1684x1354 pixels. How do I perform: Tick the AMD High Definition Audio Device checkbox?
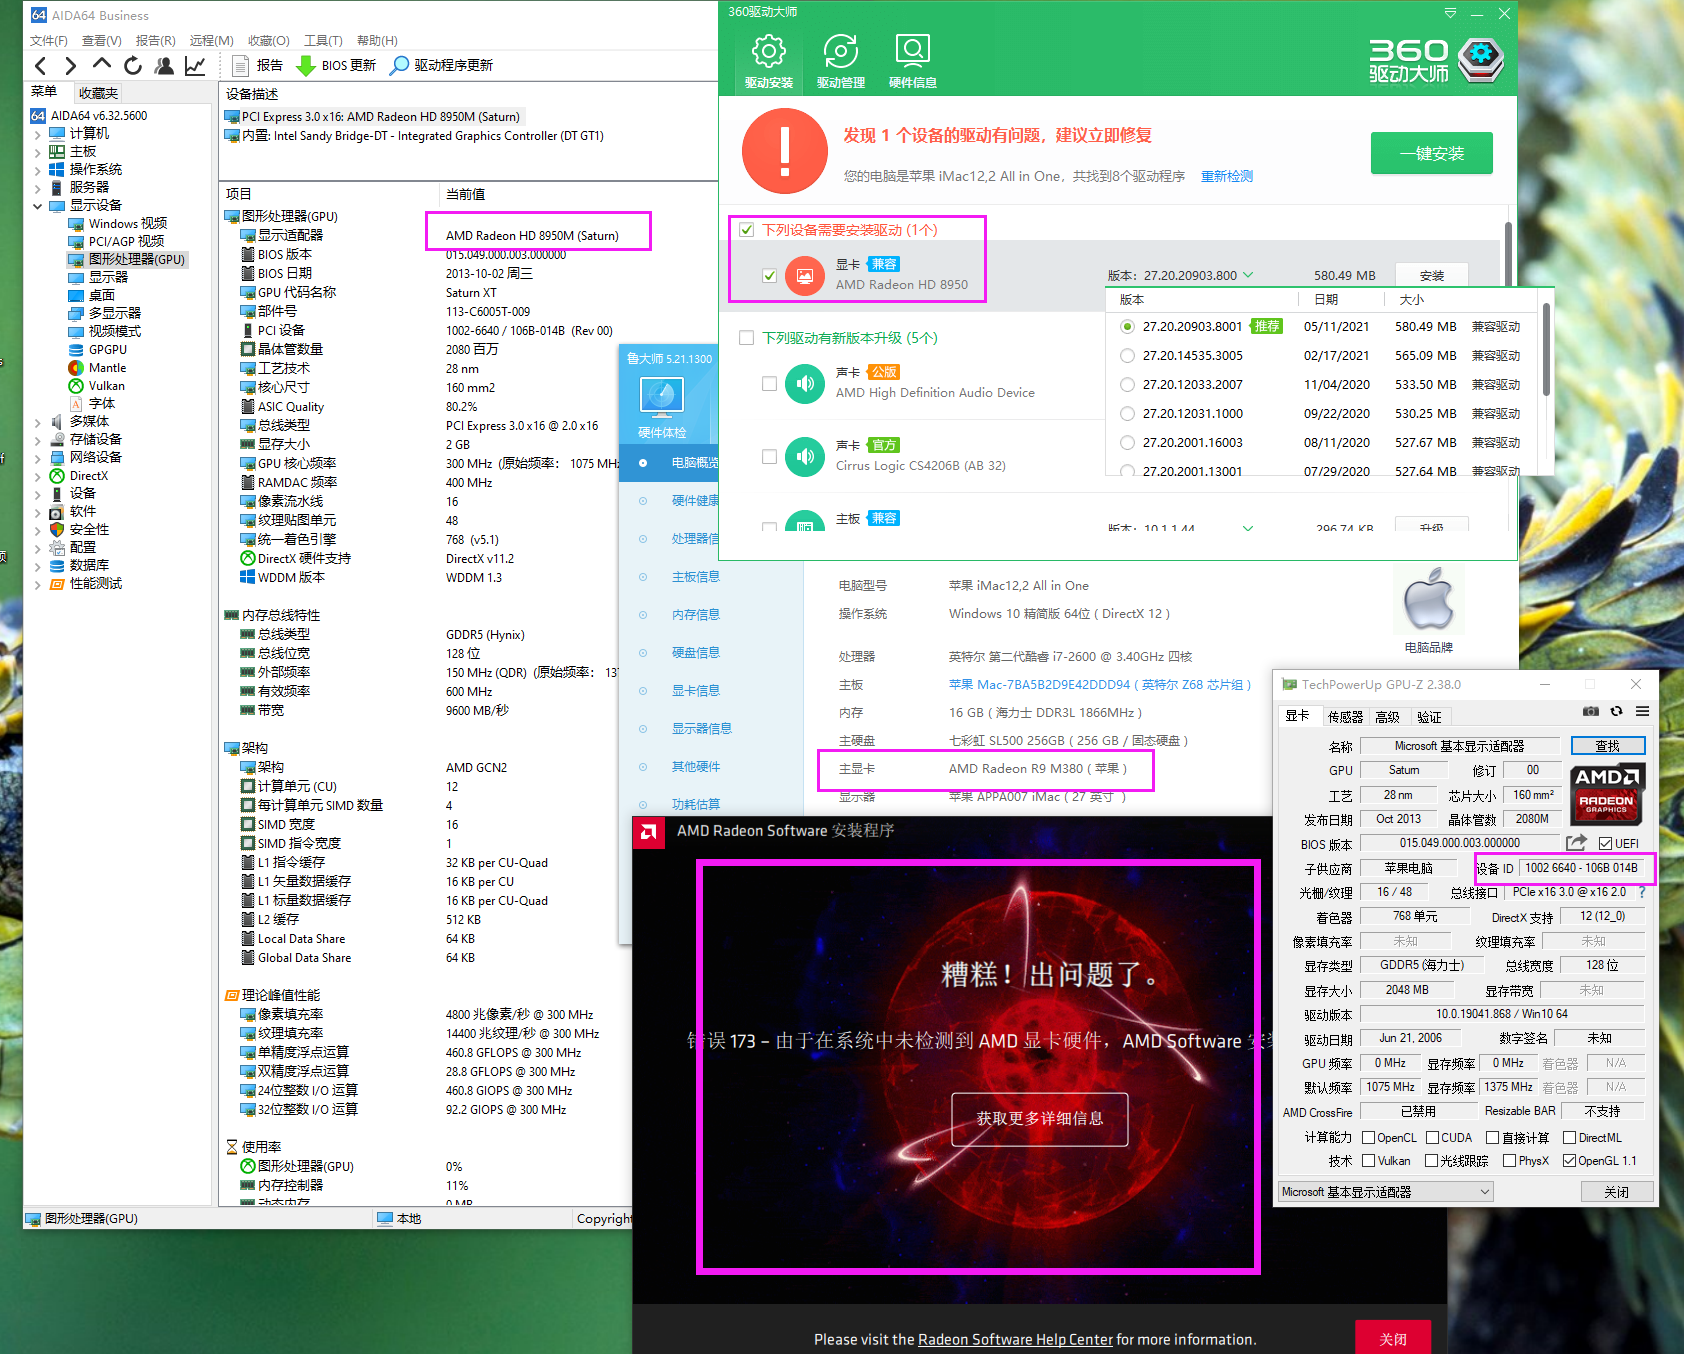click(769, 383)
